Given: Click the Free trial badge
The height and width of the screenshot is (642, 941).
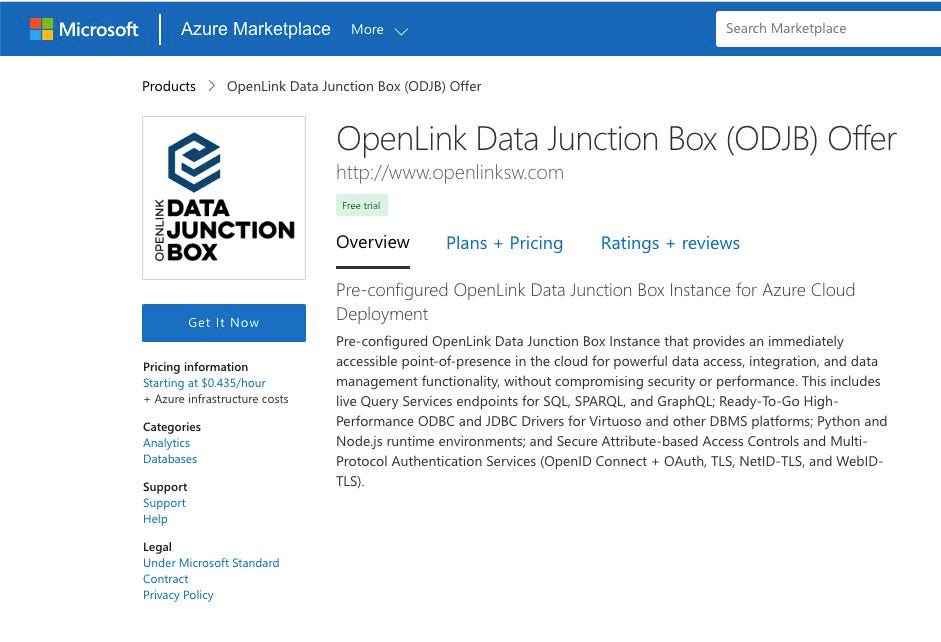Looking at the screenshot, I should (361, 204).
